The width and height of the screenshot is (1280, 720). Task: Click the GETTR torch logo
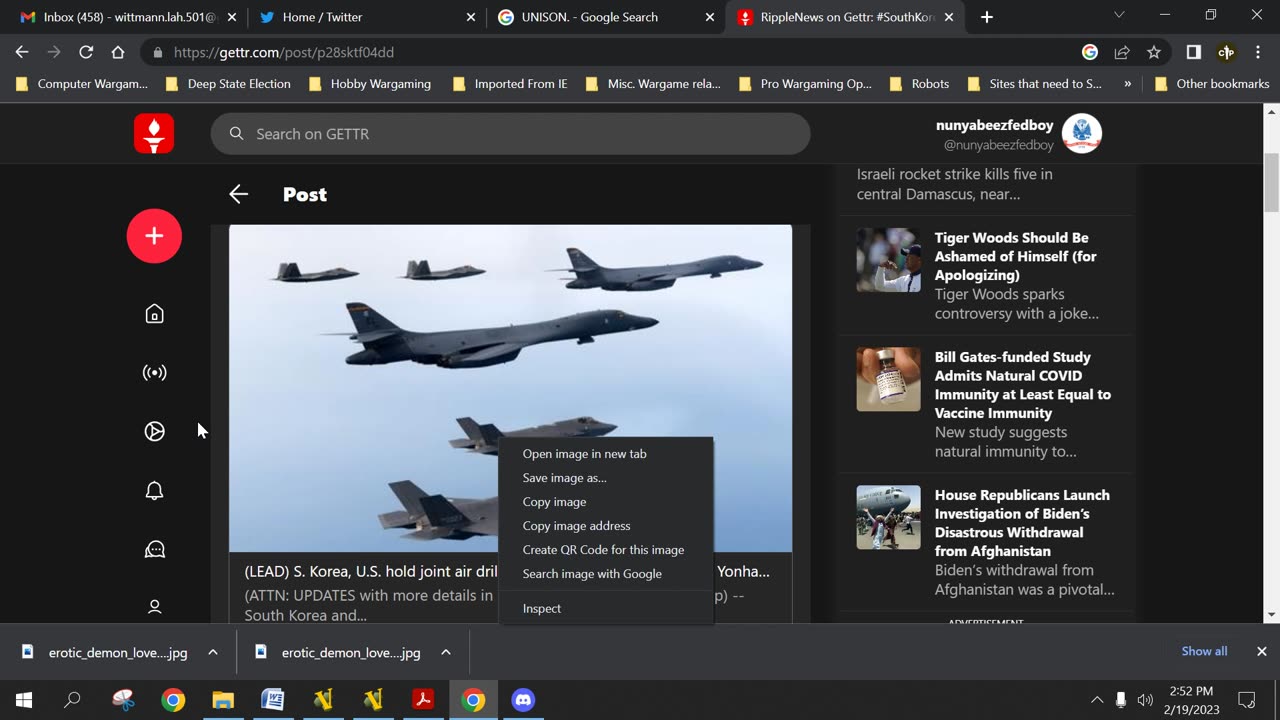[x=154, y=134]
